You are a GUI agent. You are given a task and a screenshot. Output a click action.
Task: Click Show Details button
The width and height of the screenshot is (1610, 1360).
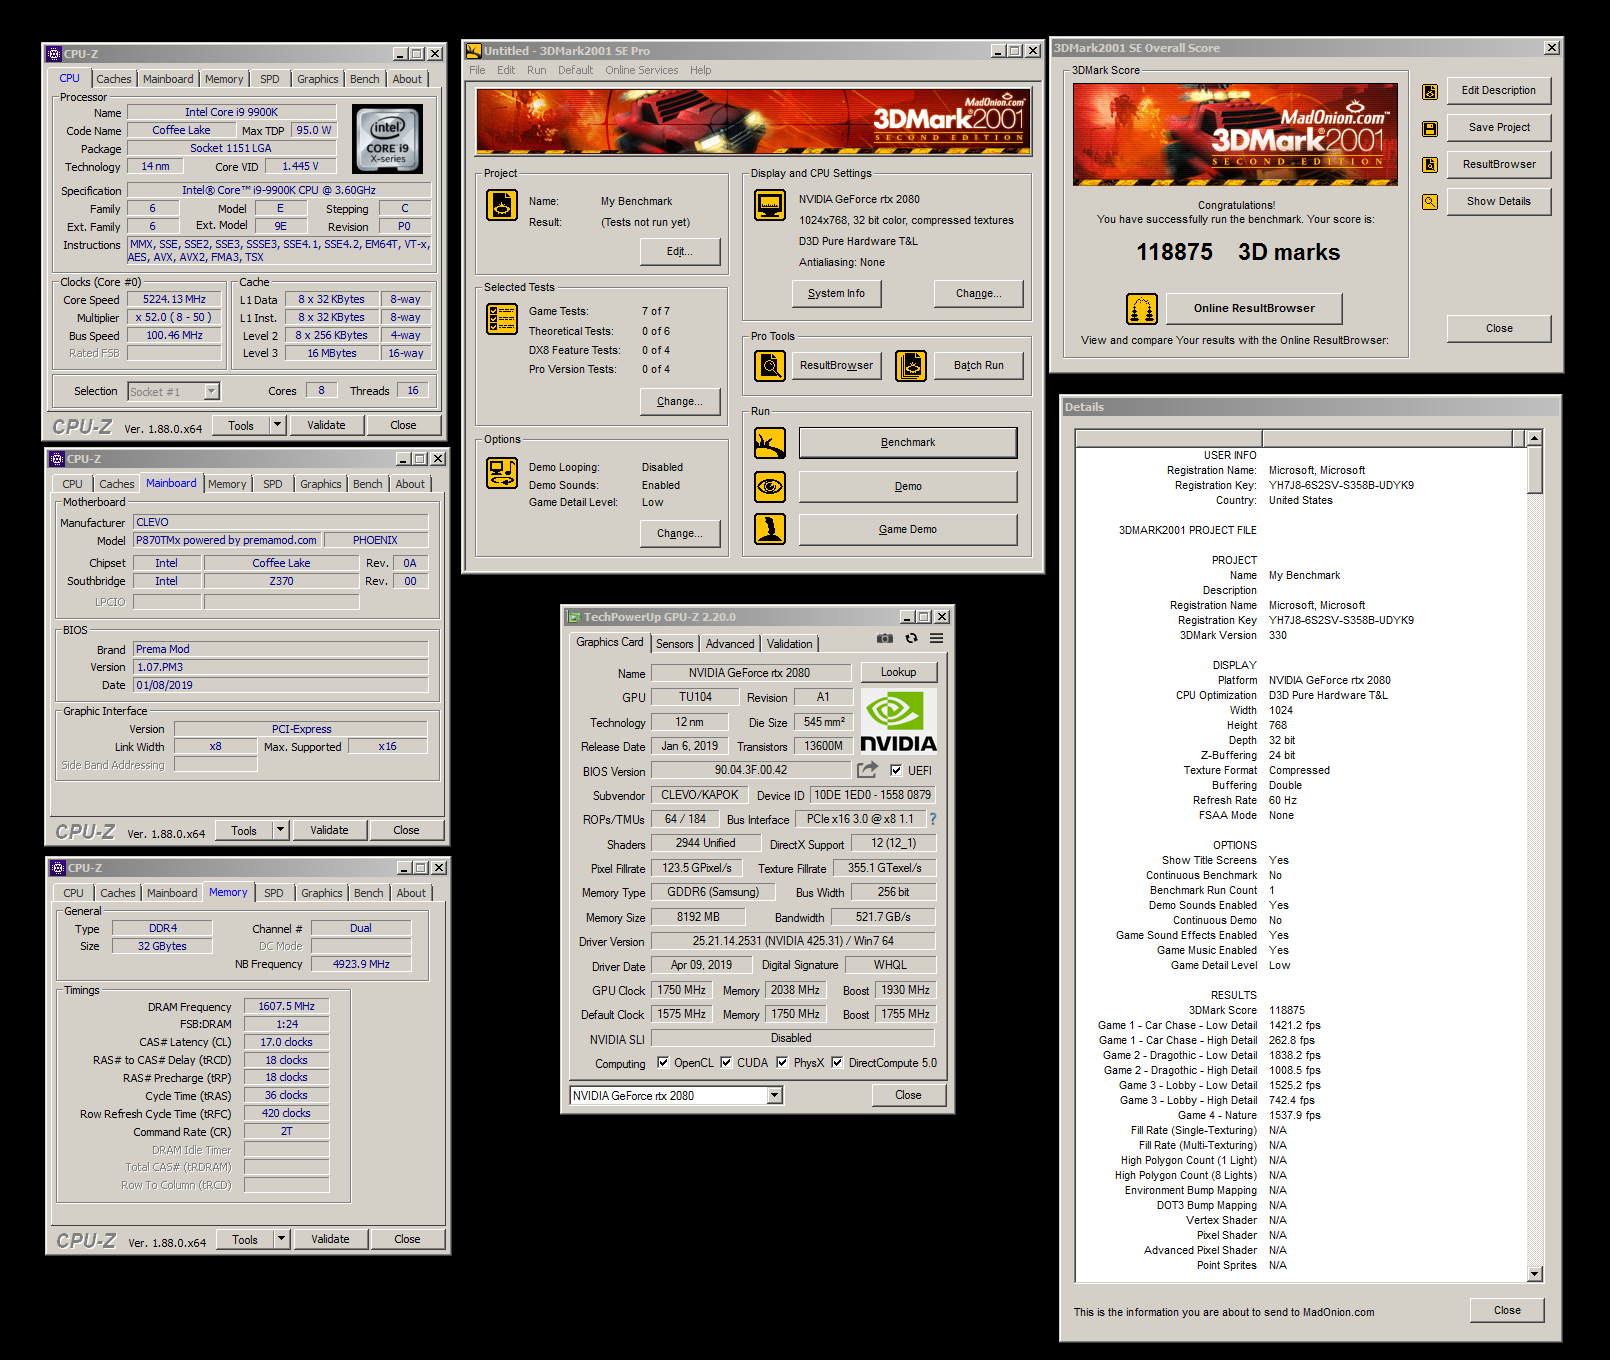(x=1498, y=202)
